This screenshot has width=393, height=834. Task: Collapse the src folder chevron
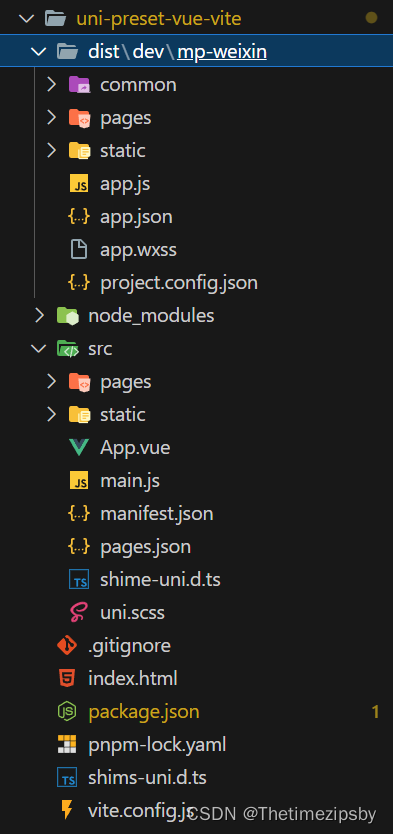[x=39, y=349]
